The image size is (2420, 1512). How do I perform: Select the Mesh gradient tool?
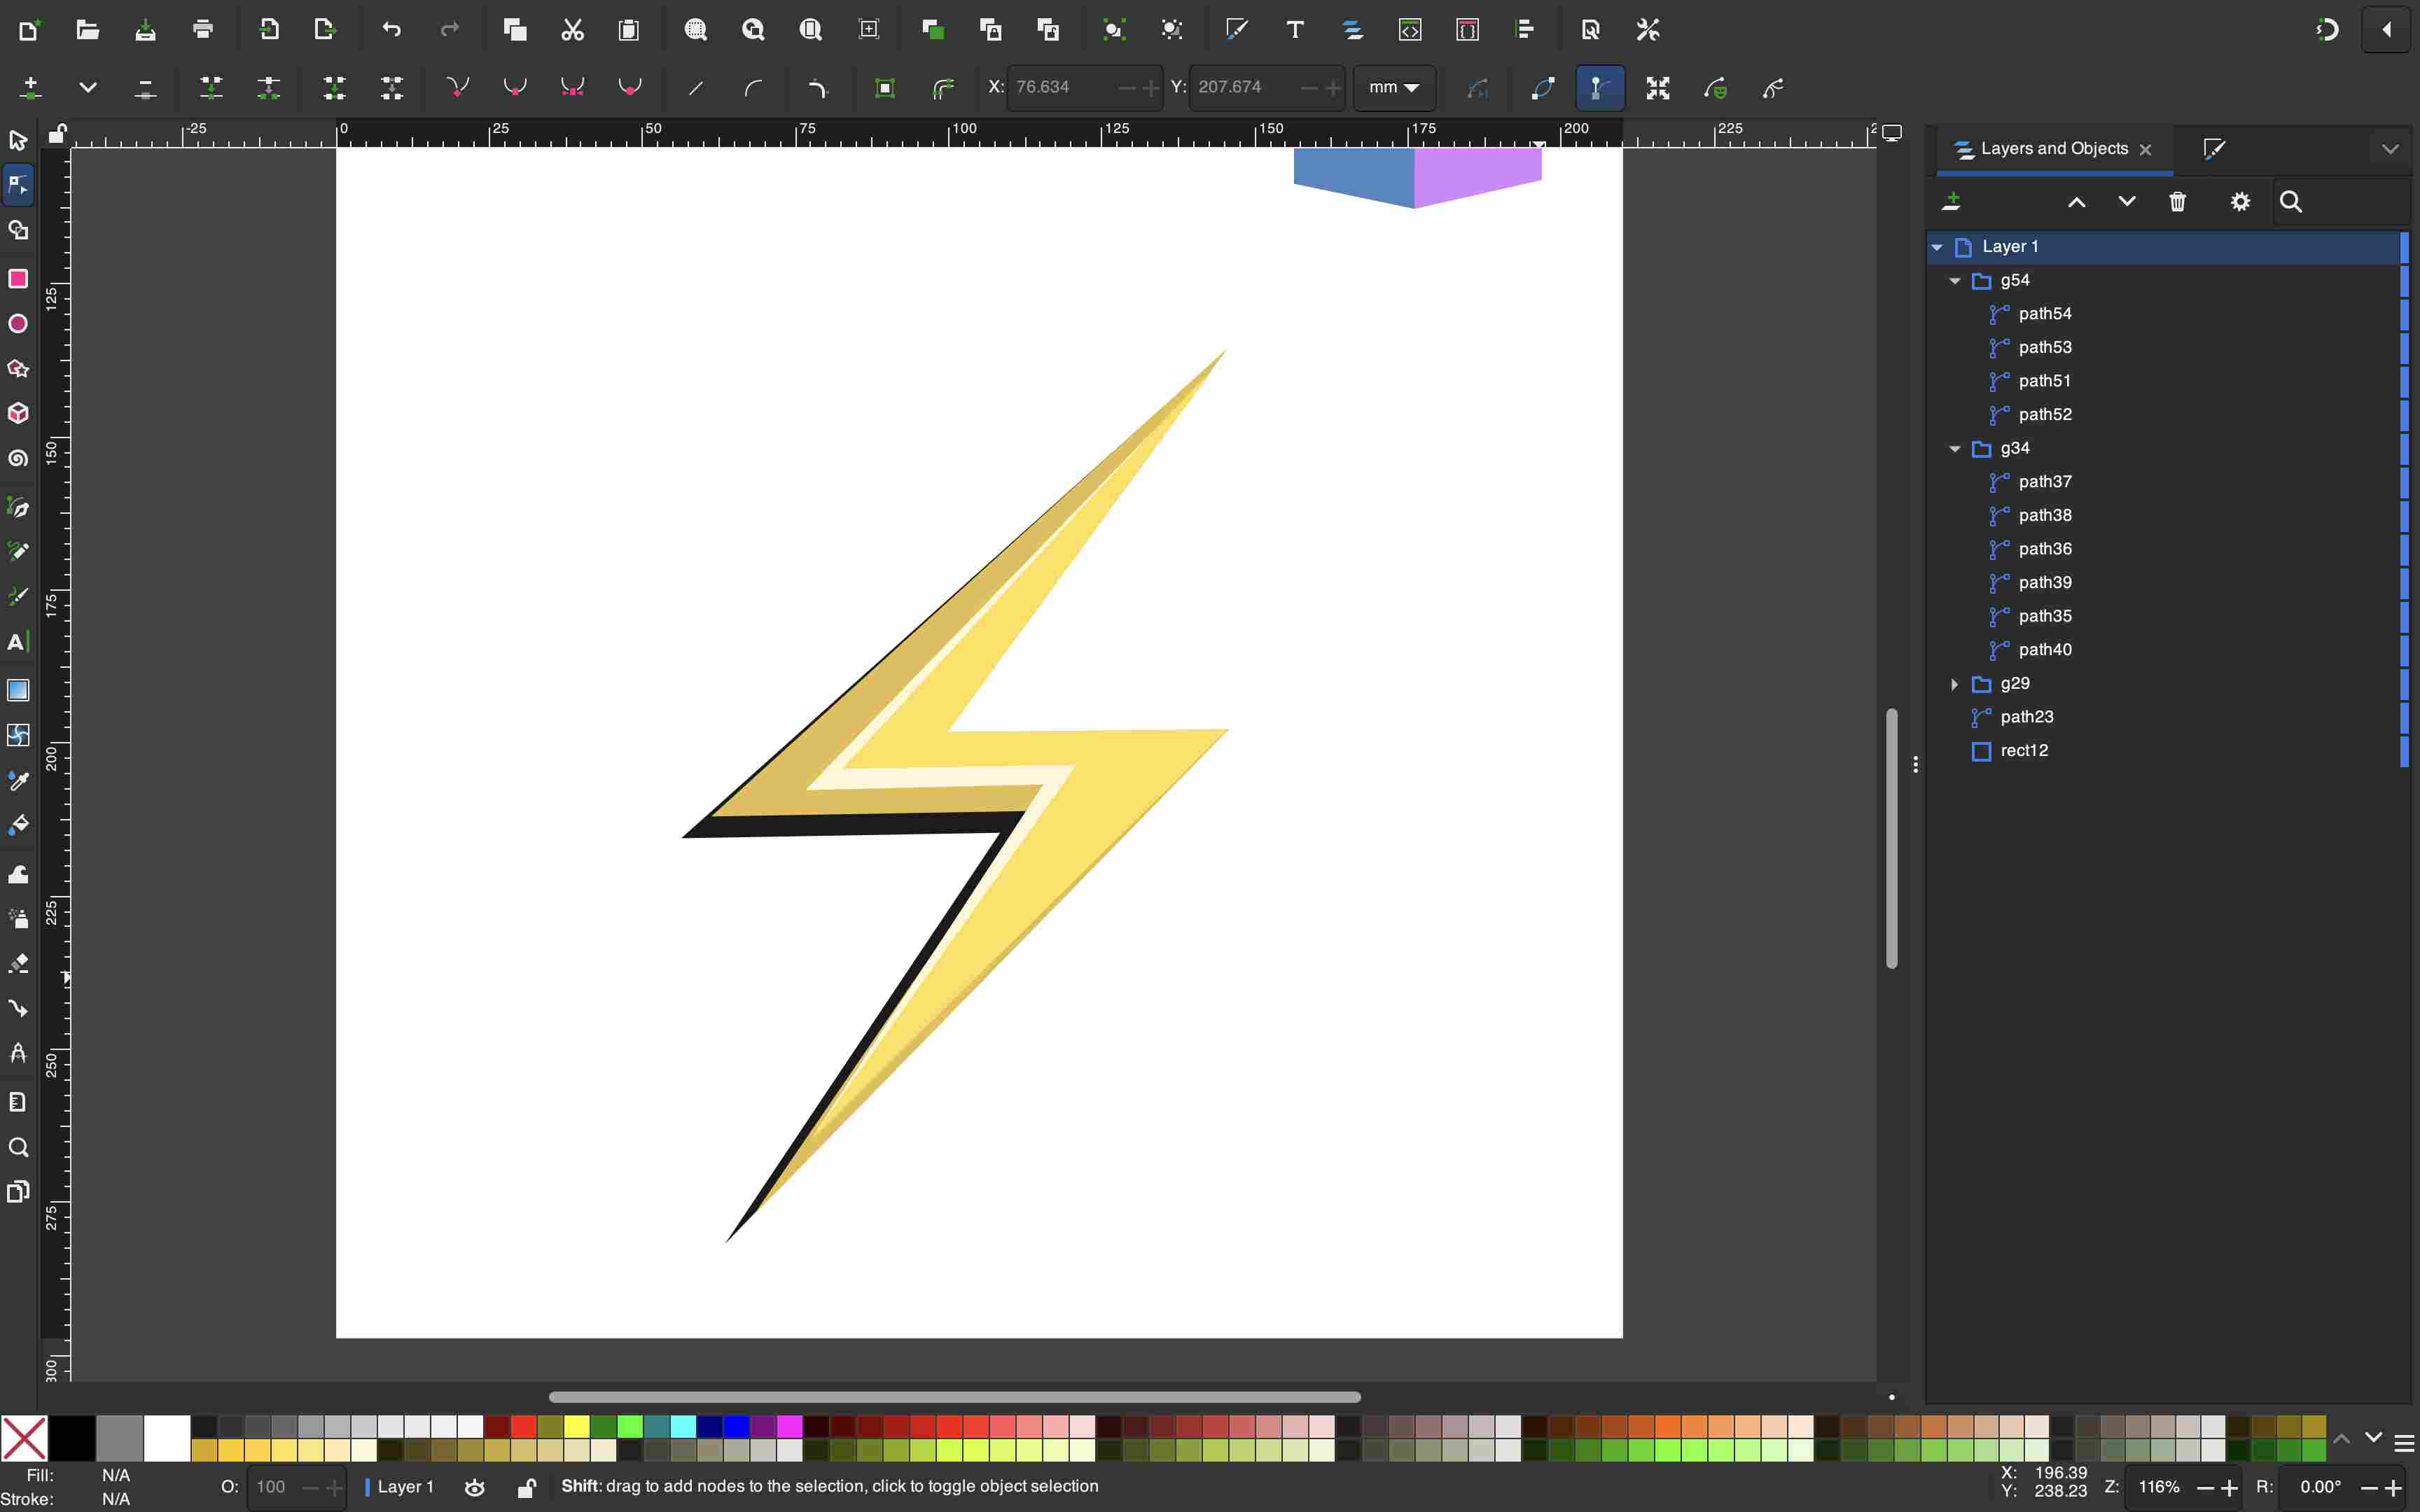pos(18,735)
